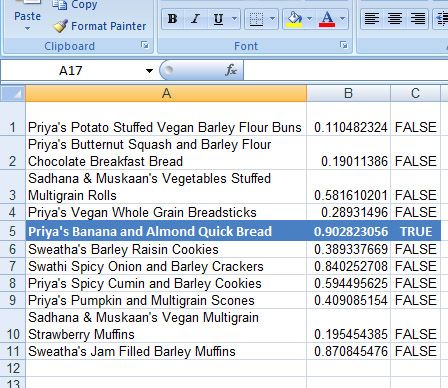Select Priya's Pumpkin and Multigrain Scones cell
The width and height of the screenshot is (448, 388).
point(166,300)
